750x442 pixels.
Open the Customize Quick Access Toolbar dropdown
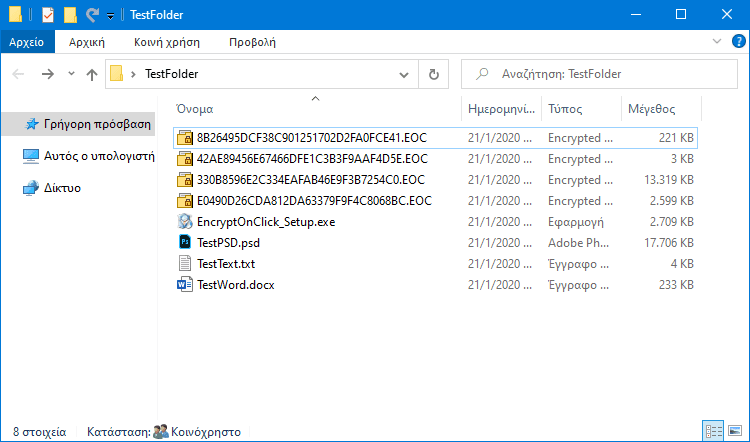(x=110, y=16)
